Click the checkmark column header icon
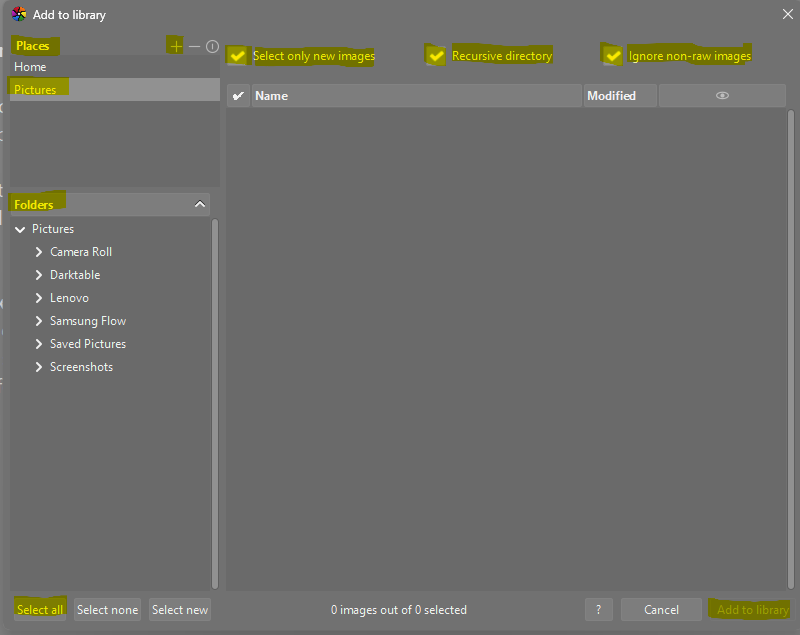The image size is (800, 635). 238,96
